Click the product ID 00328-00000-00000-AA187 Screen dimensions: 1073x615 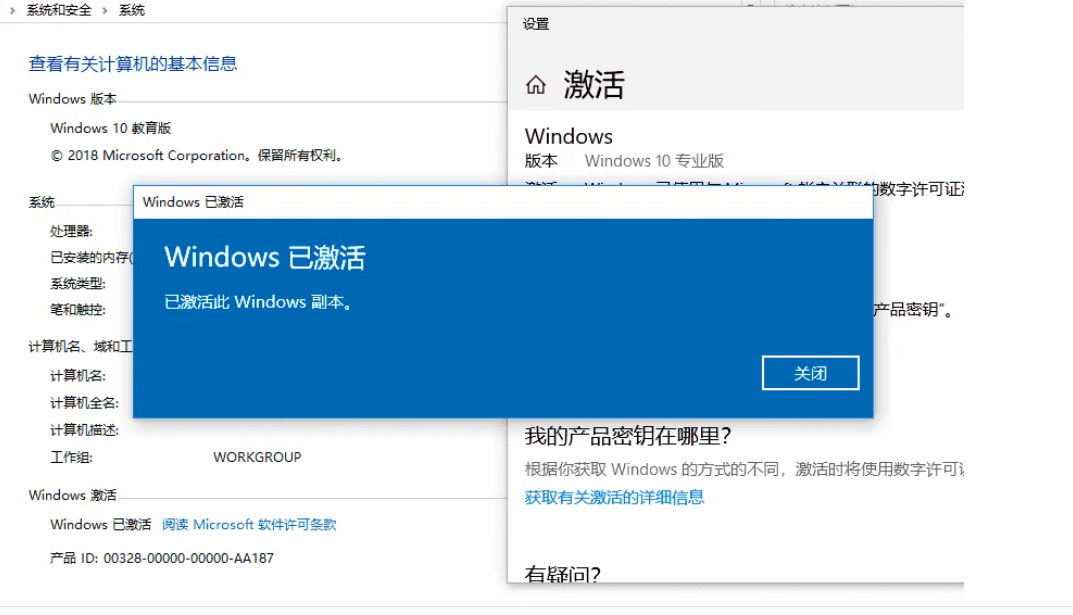189,558
